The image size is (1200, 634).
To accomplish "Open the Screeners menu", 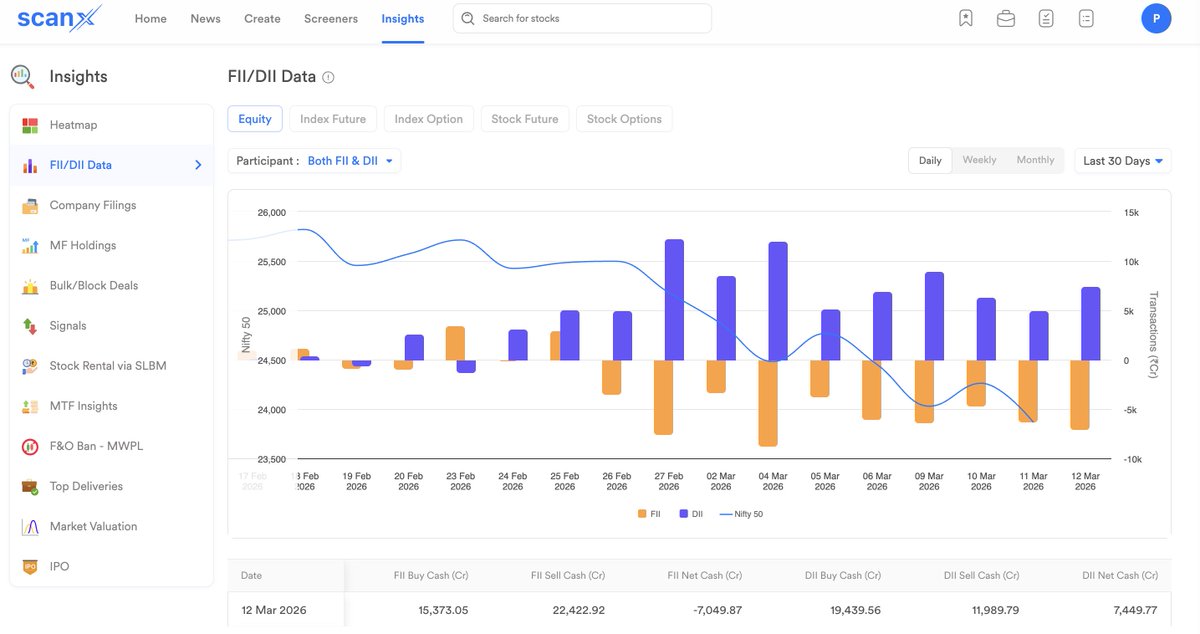I will coord(331,18).
